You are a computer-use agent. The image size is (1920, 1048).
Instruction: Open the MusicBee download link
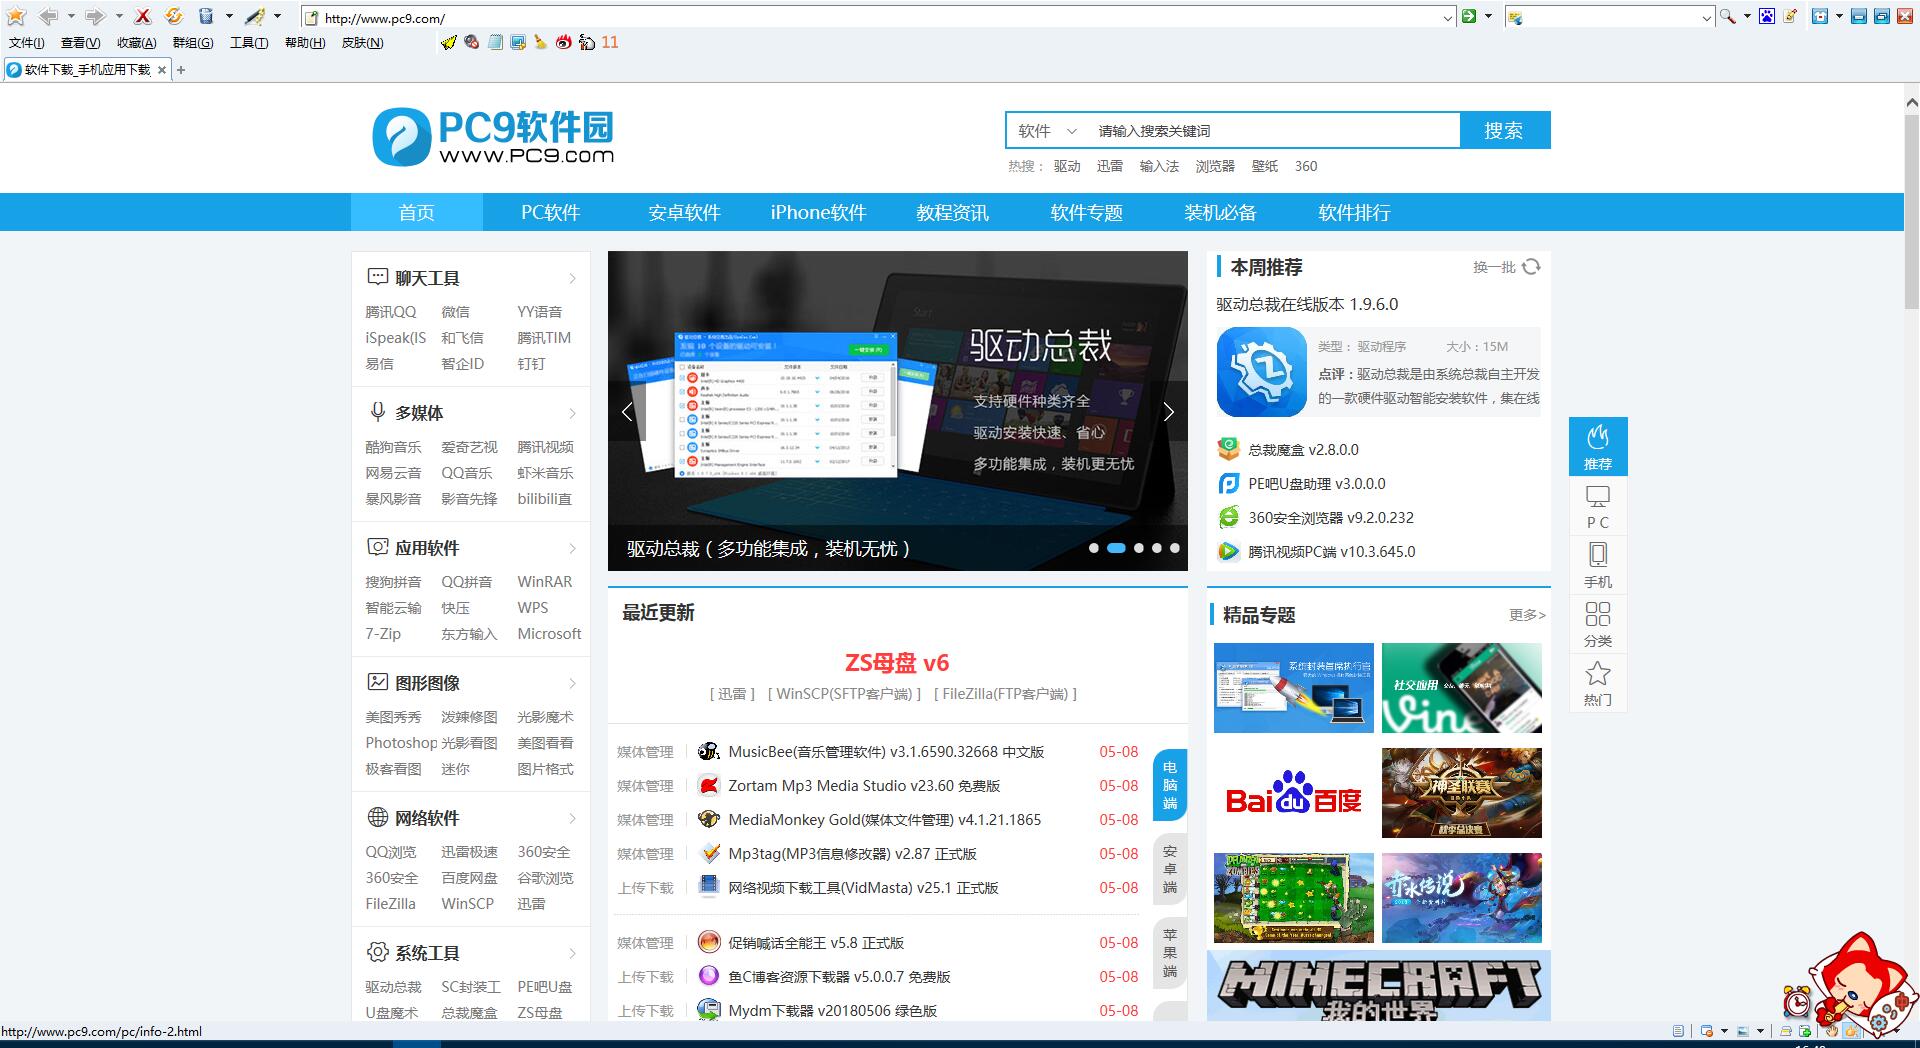886,752
